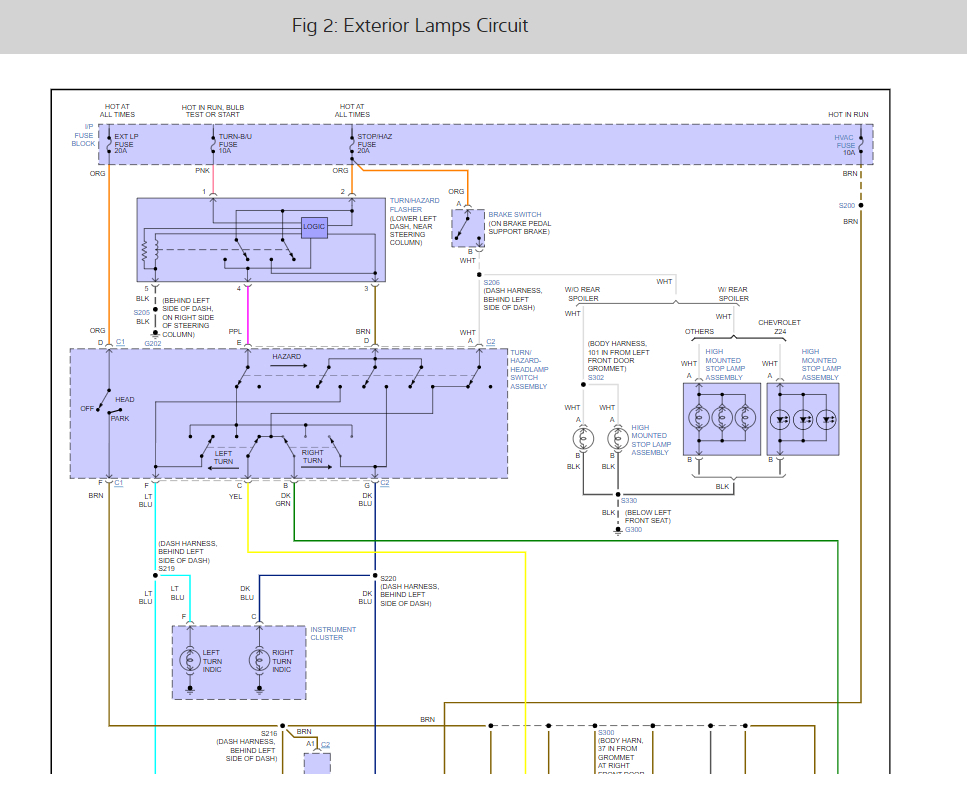
Task: Open the S302 splice link
Action: click(x=596, y=377)
